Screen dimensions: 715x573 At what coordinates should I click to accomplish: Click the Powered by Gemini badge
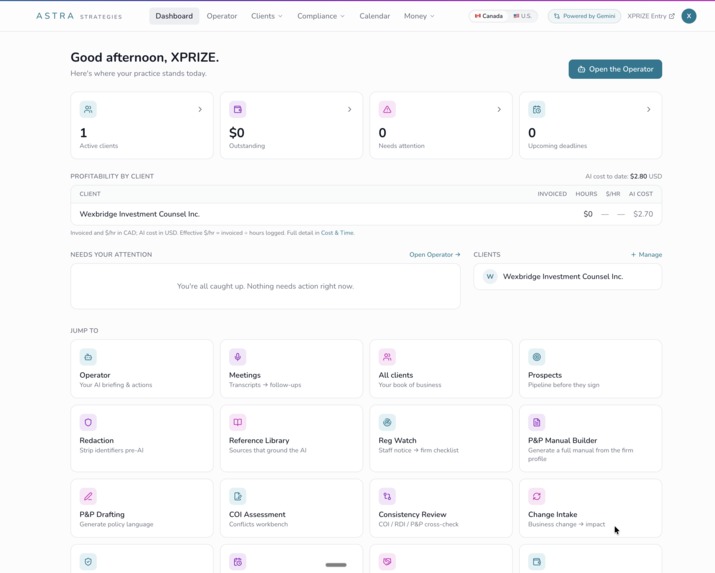(584, 16)
